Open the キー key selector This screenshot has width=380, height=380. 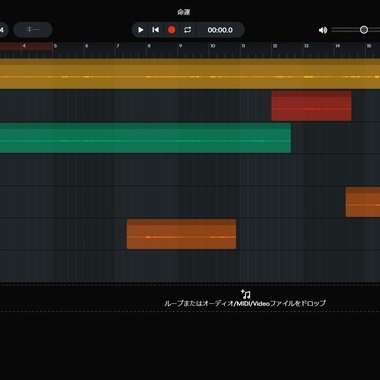click(x=33, y=30)
